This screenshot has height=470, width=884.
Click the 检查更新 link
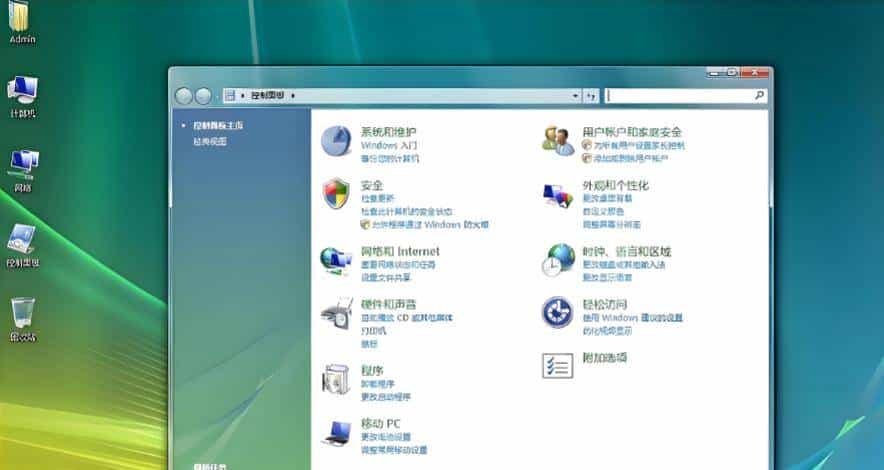point(378,198)
